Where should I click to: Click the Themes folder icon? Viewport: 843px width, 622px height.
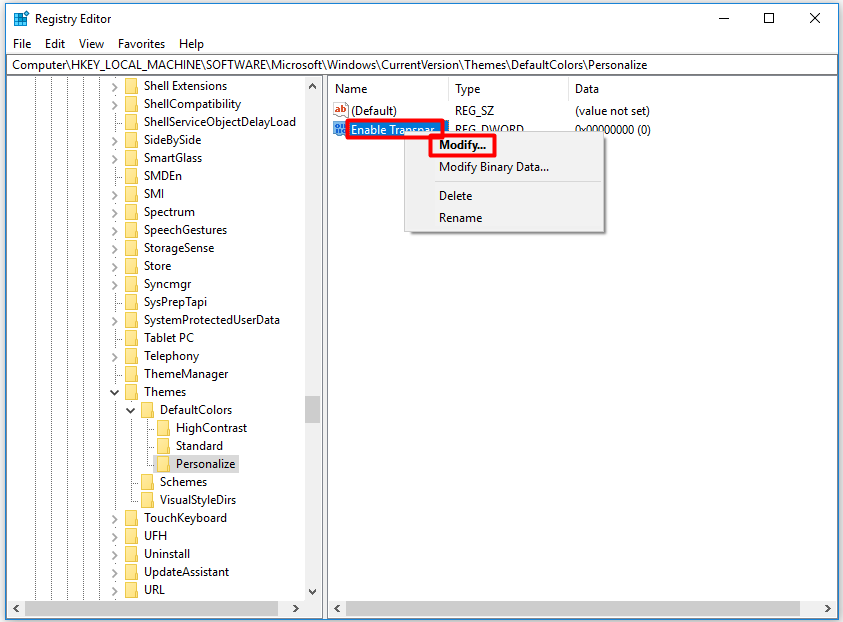tap(133, 391)
